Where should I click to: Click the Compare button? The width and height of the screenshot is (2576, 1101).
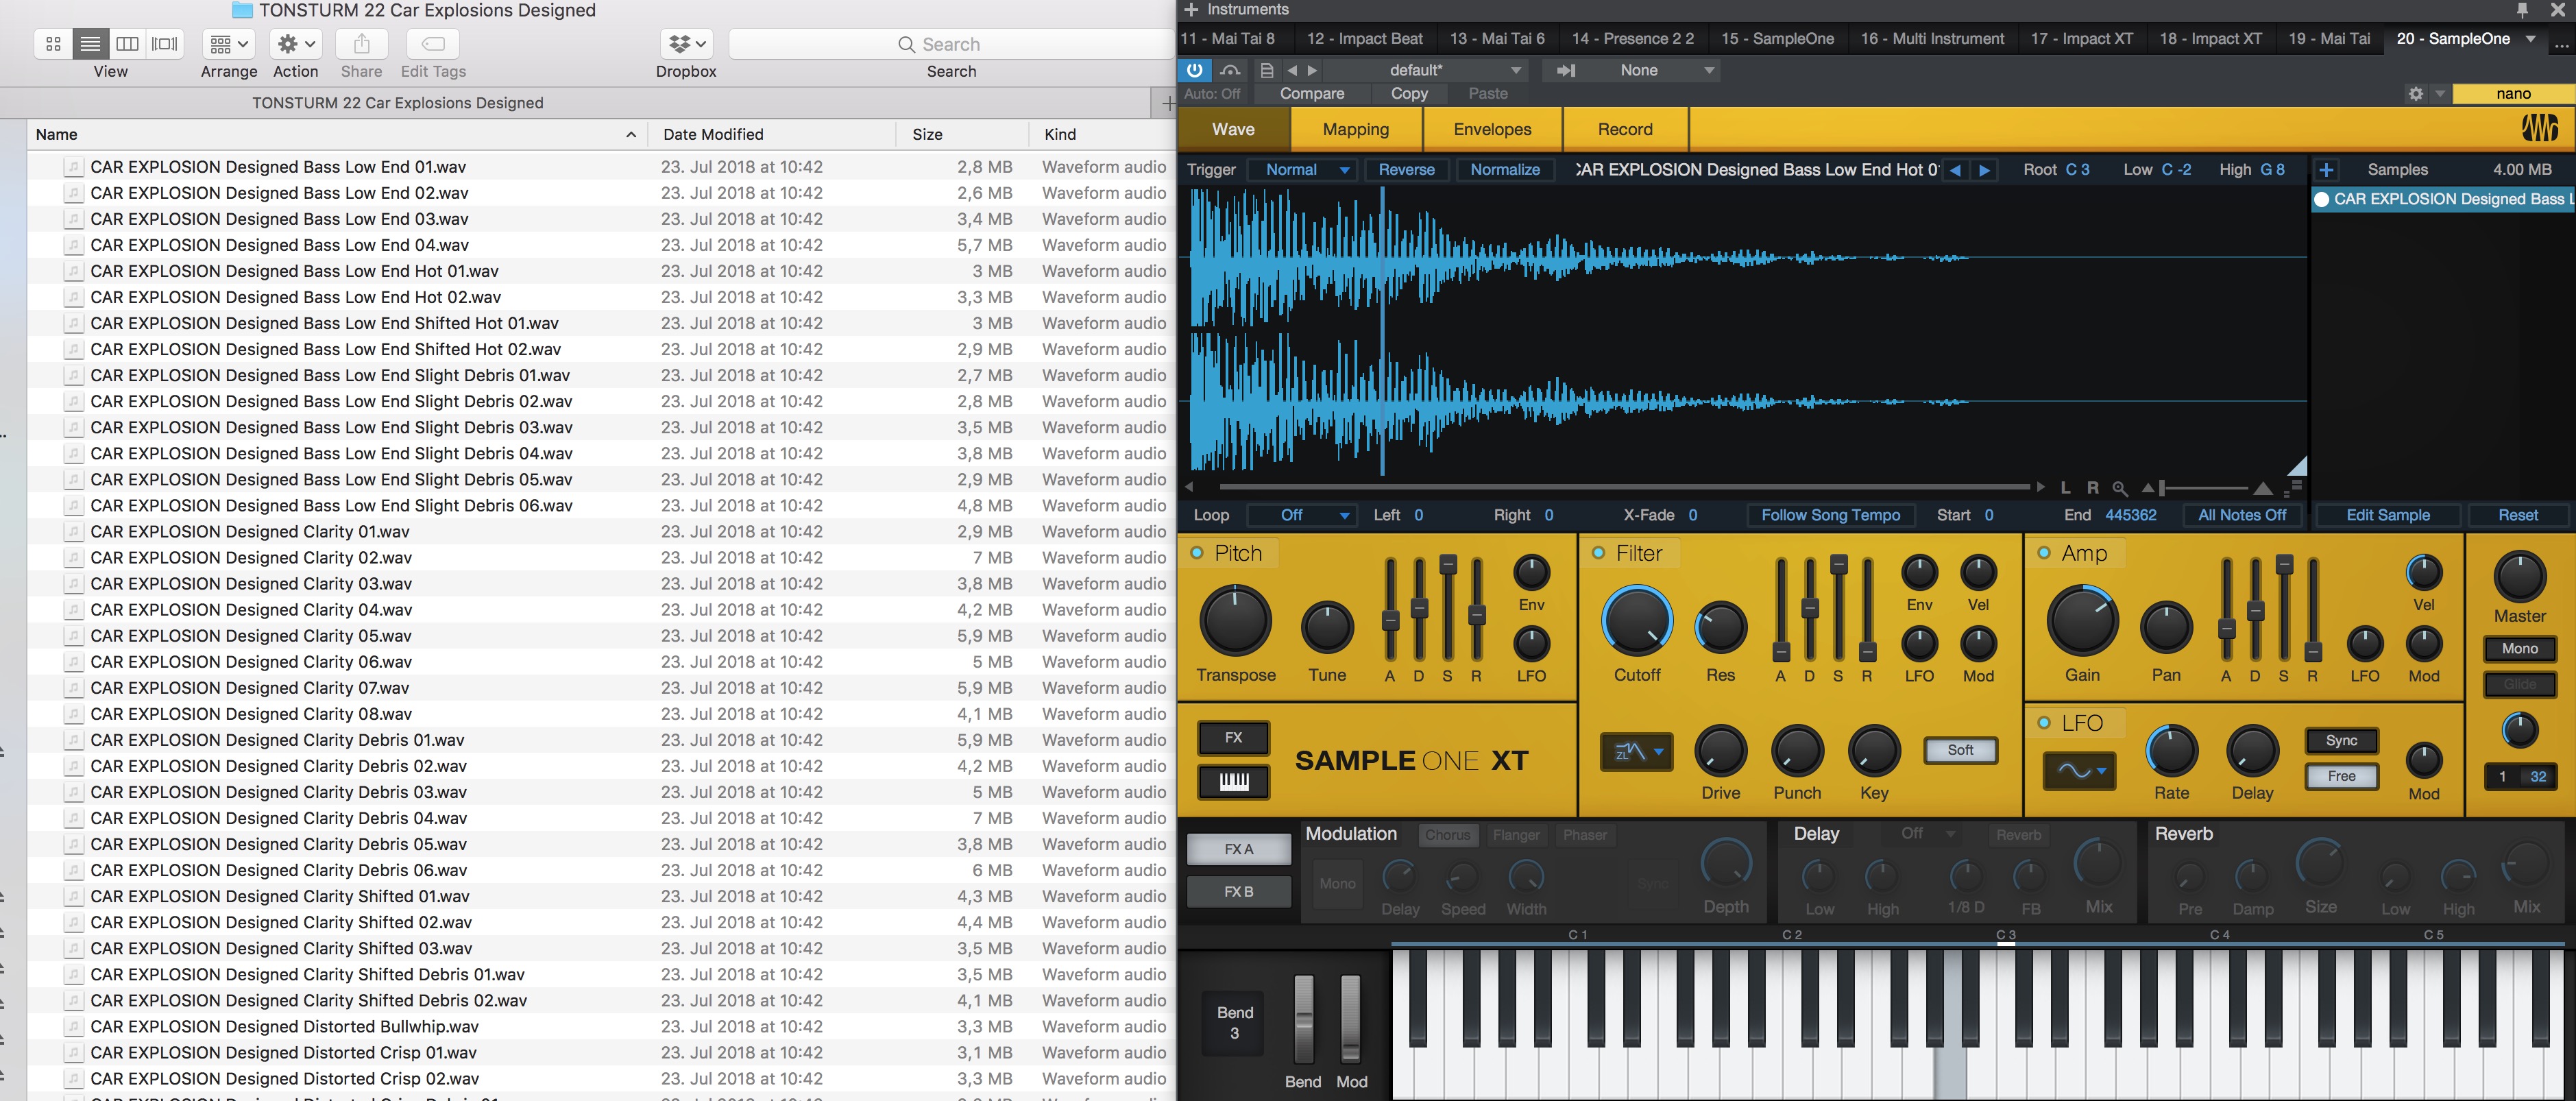(1311, 93)
